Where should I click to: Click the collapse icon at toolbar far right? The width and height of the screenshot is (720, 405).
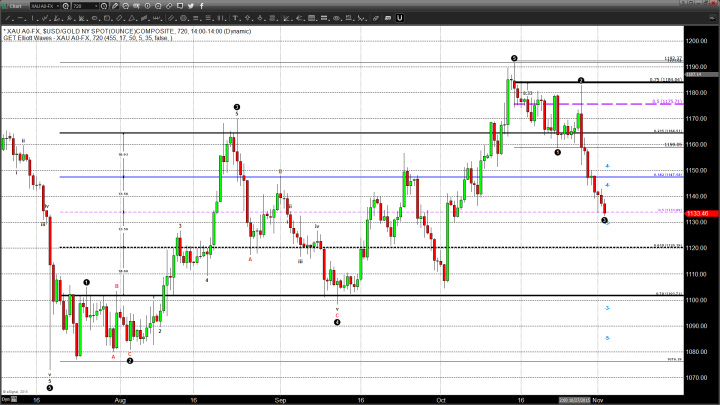[x=711, y=17]
